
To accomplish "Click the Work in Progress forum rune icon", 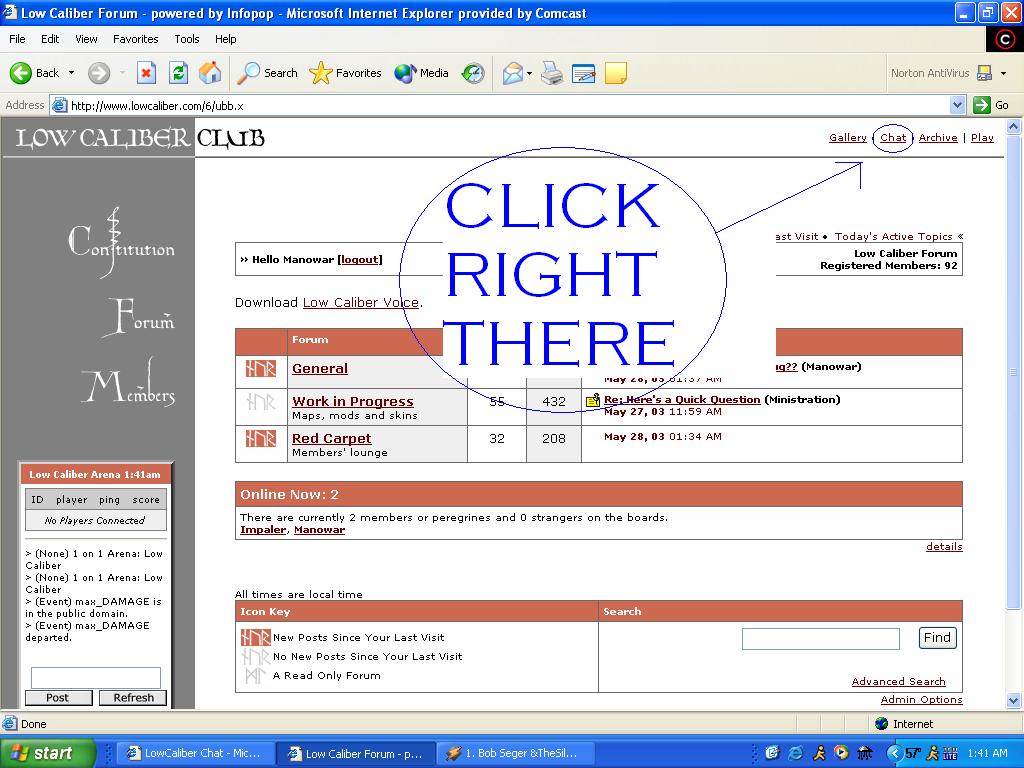I will tap(261, 401).
